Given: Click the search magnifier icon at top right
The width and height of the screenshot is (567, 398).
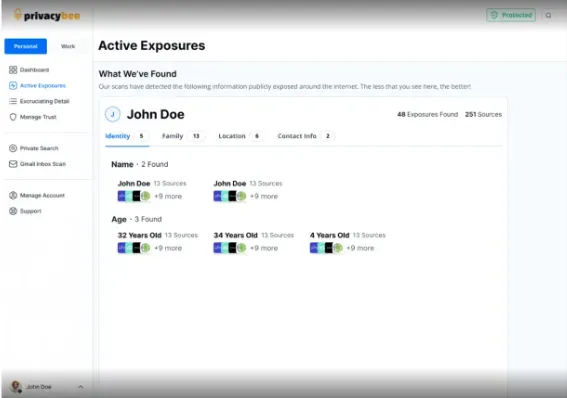Looking at the screenshot, I should (549, 15).
